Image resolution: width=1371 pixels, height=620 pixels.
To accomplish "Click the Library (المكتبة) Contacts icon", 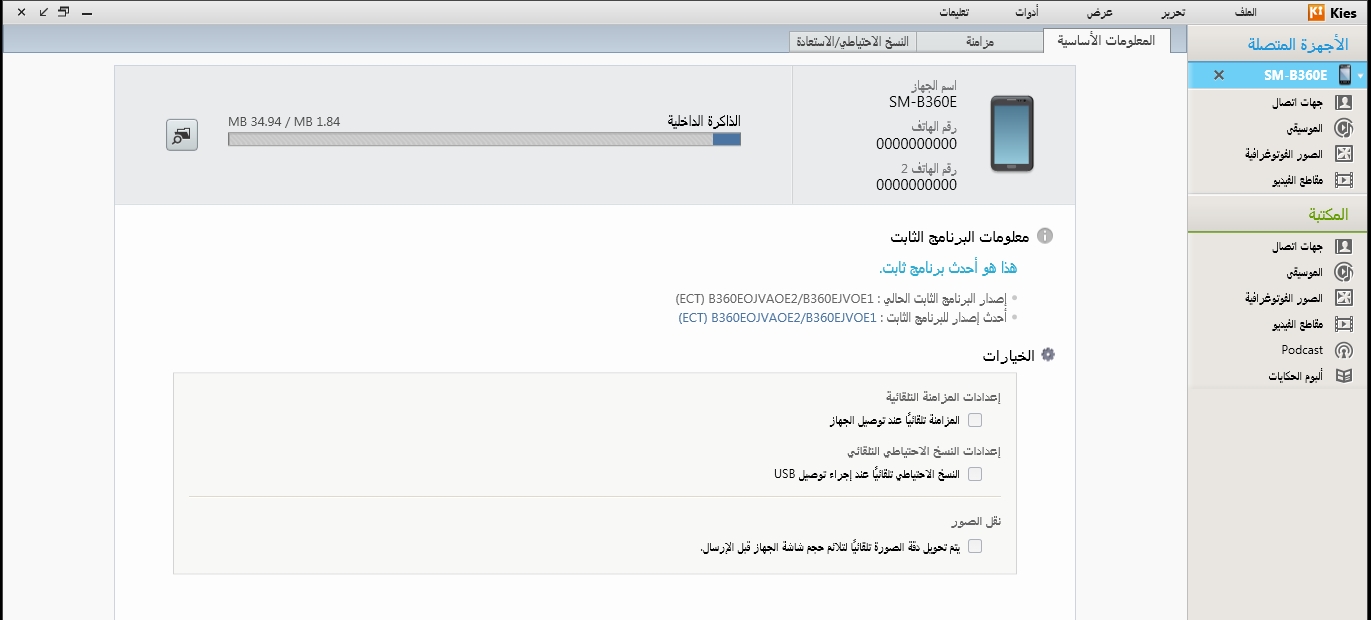I will [1344, 246].
